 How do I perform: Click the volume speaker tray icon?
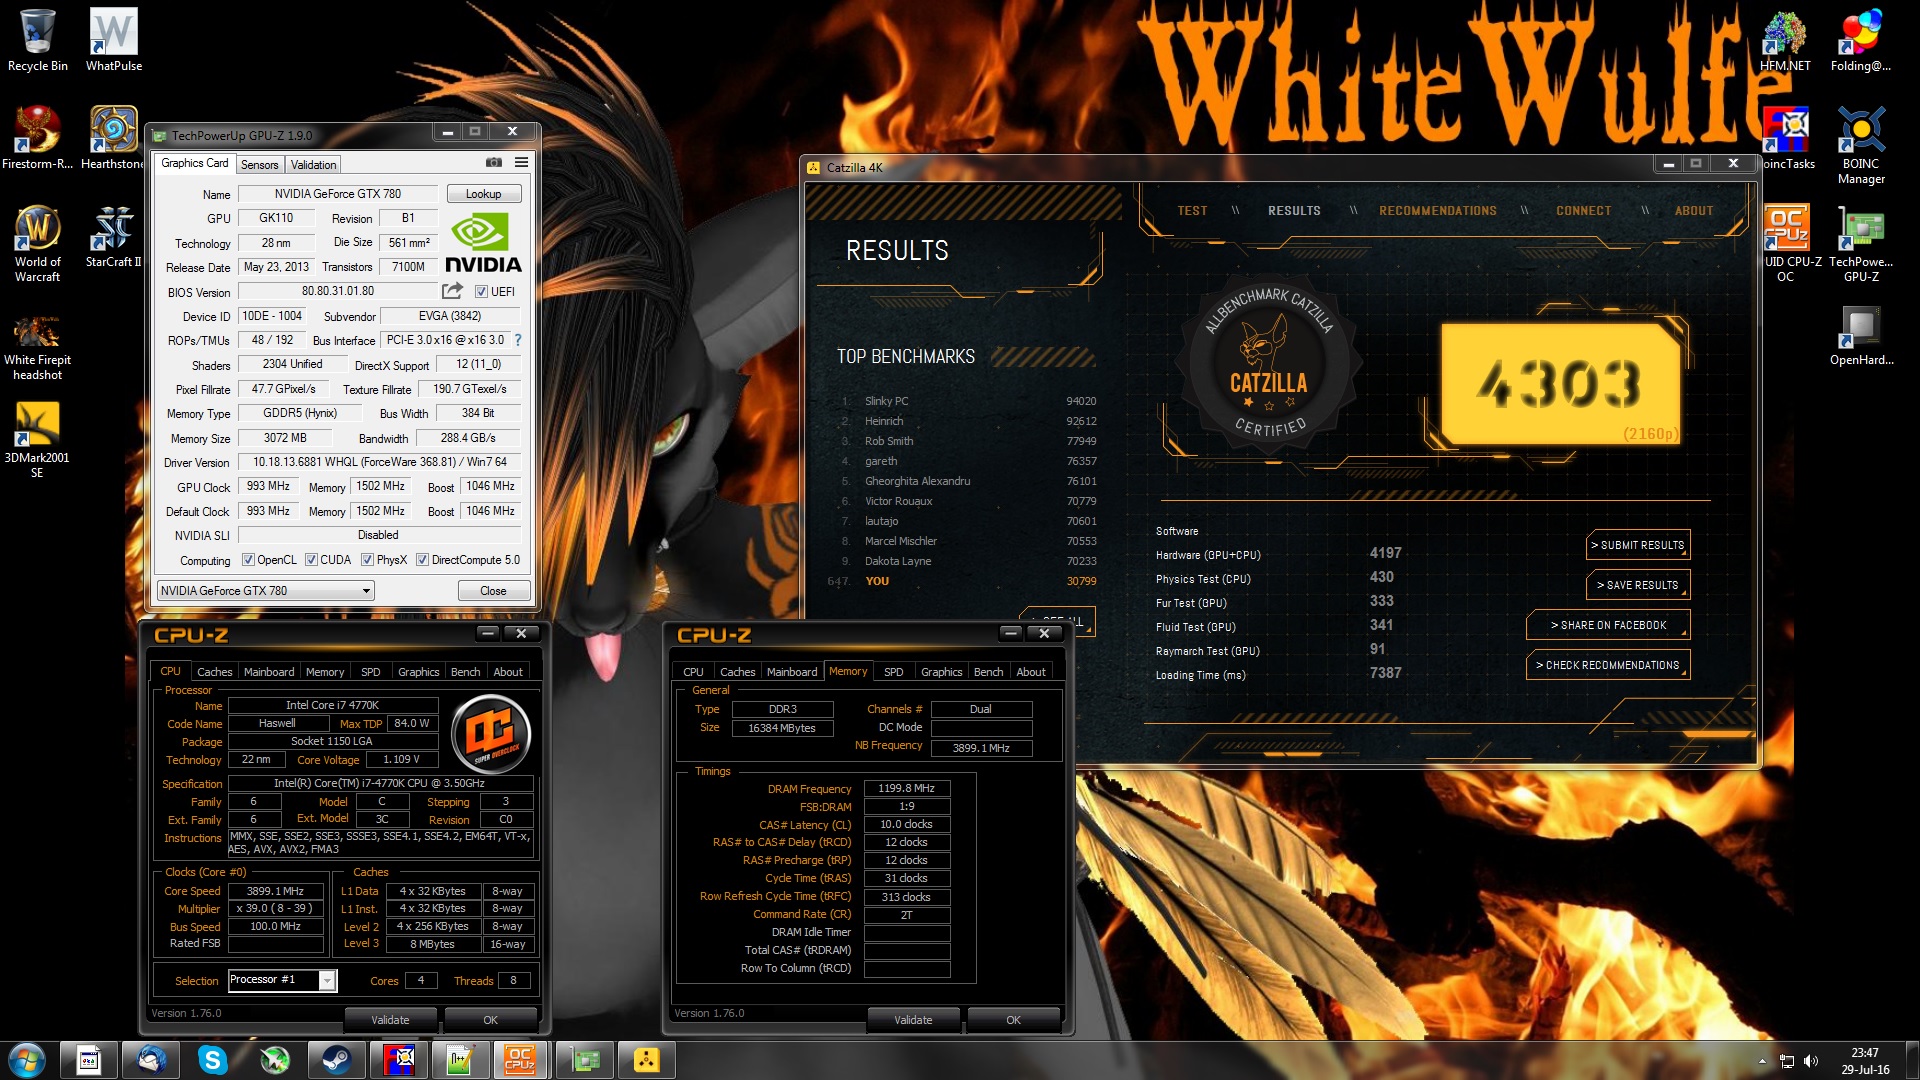click(1811, 1061)
